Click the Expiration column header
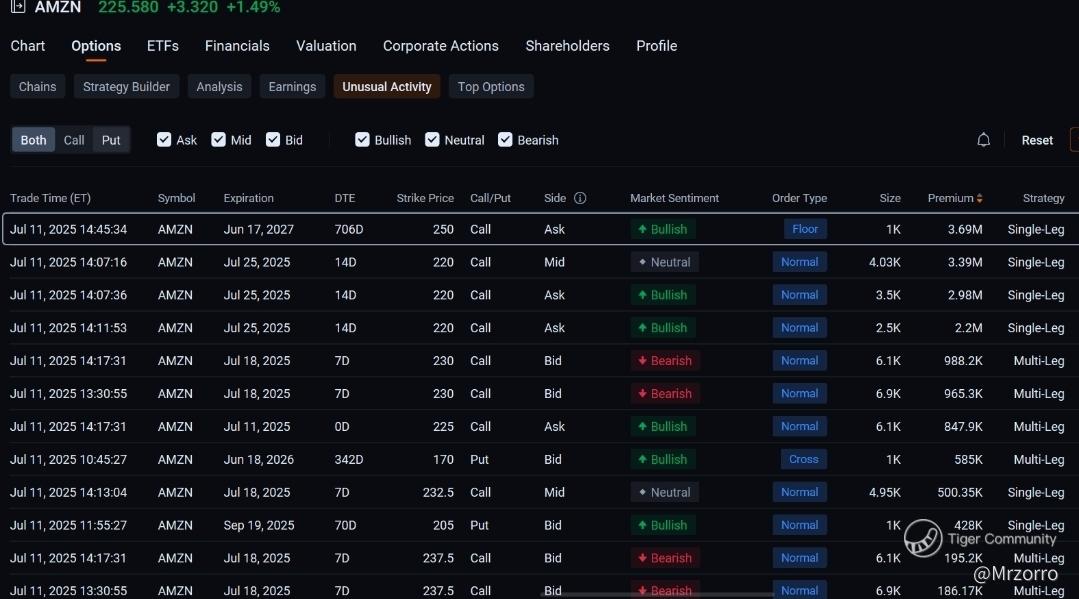Viewport: 1079px width, 599px height. point(248,198)
